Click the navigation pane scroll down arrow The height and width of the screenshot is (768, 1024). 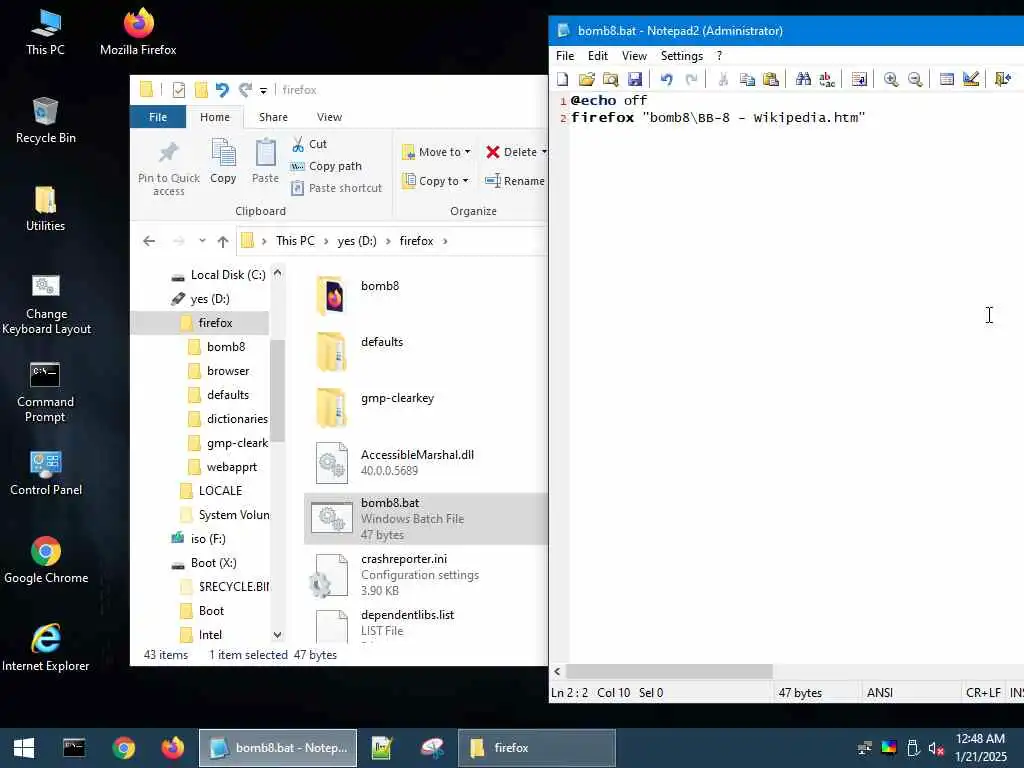point(278,635)
